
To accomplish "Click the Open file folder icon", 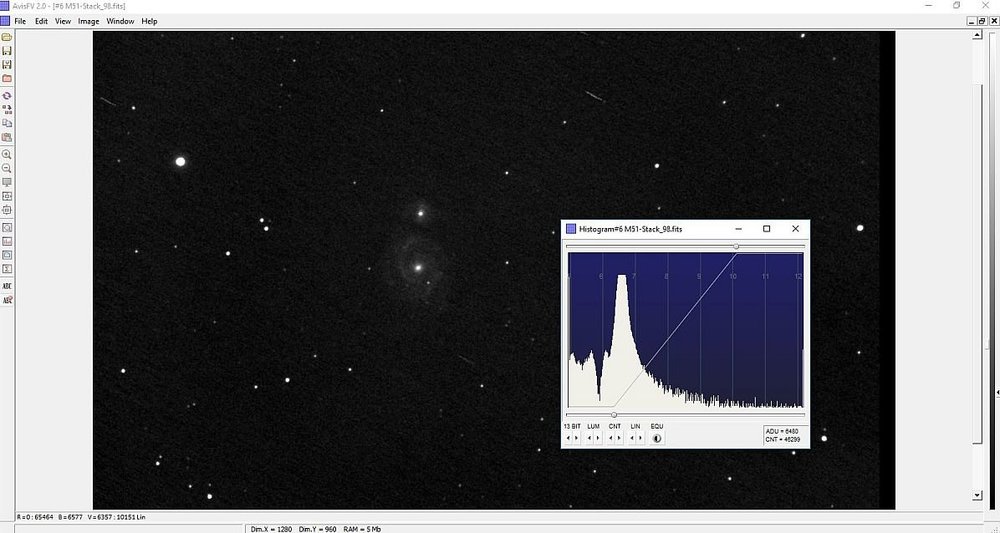I will tap(7, 37).
